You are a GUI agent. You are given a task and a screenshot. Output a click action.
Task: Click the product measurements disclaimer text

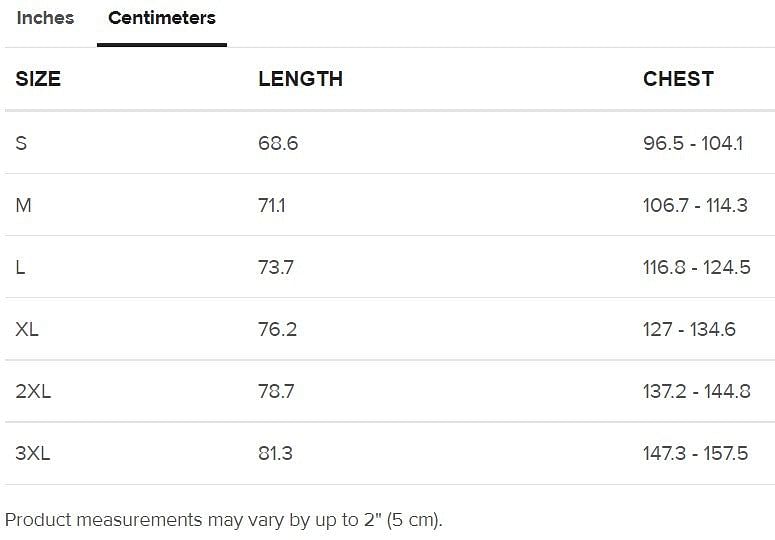[x=224, y=520]
